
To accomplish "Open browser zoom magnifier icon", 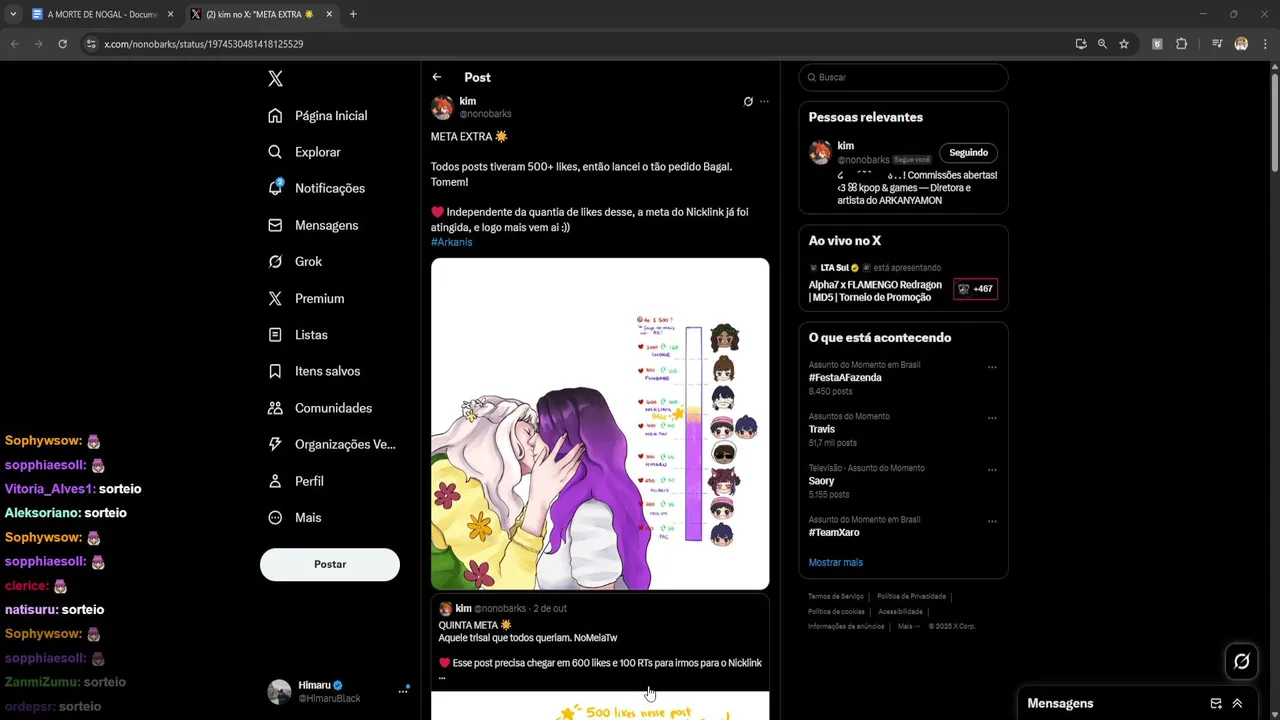I will 1102,44.
